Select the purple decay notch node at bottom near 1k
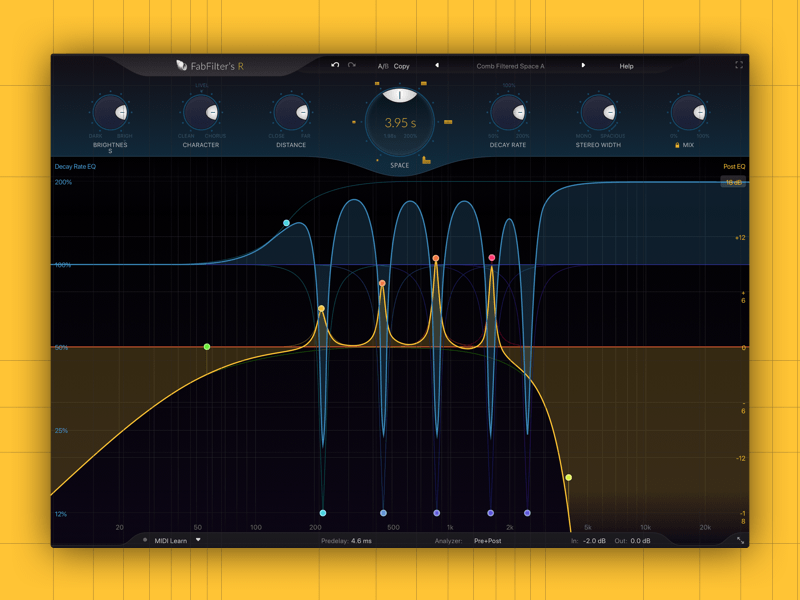 (437, 513)
